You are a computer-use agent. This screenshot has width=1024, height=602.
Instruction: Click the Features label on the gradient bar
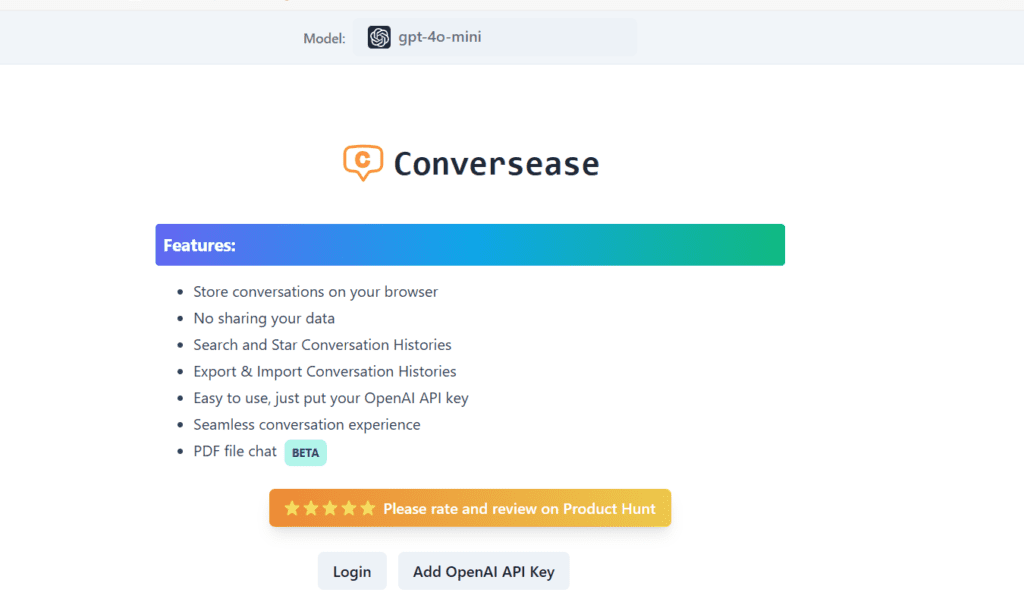click(199, 244)
